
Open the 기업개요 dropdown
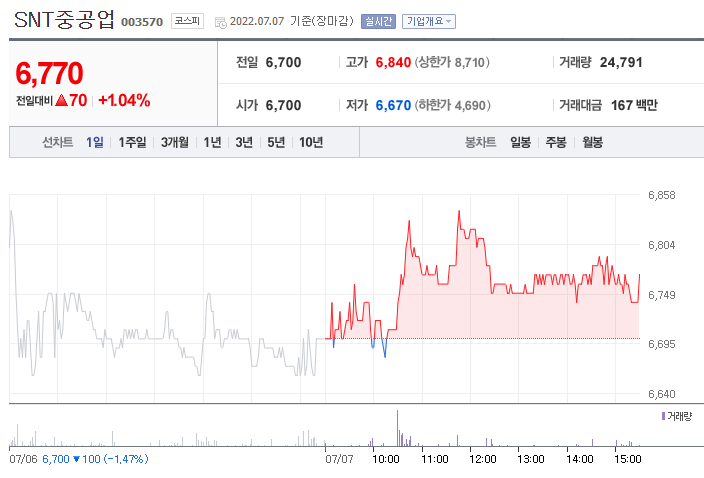(x=429, y=21)
